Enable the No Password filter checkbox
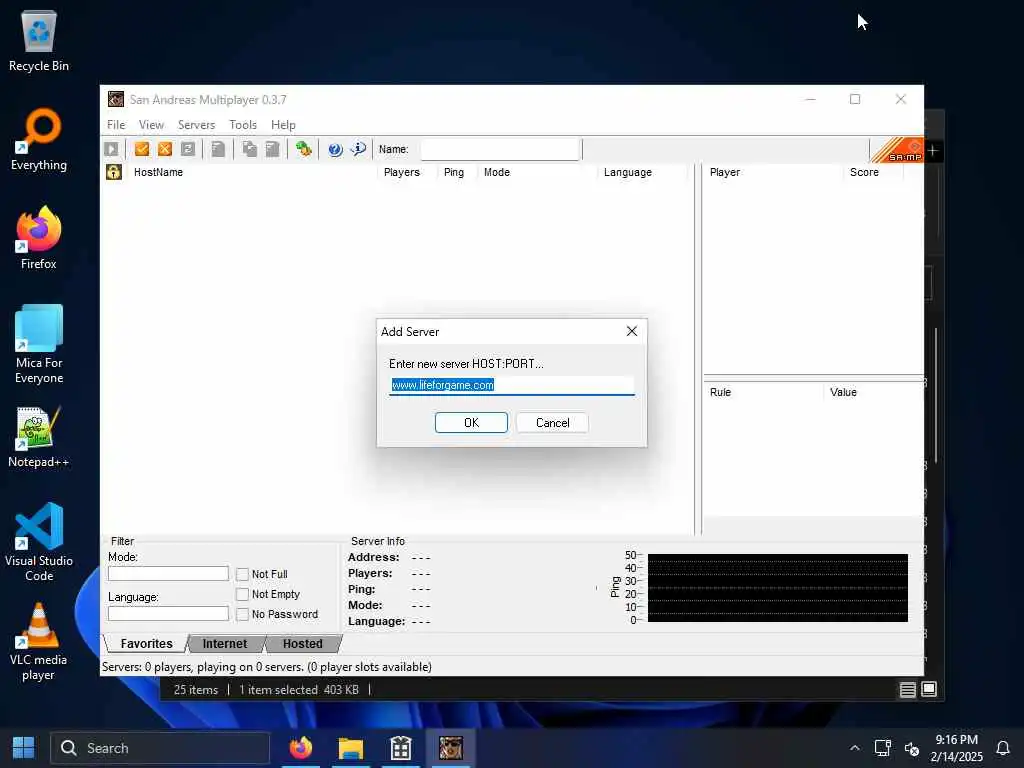The width and height of the screenshot is (1024, 768). (242, 615)
